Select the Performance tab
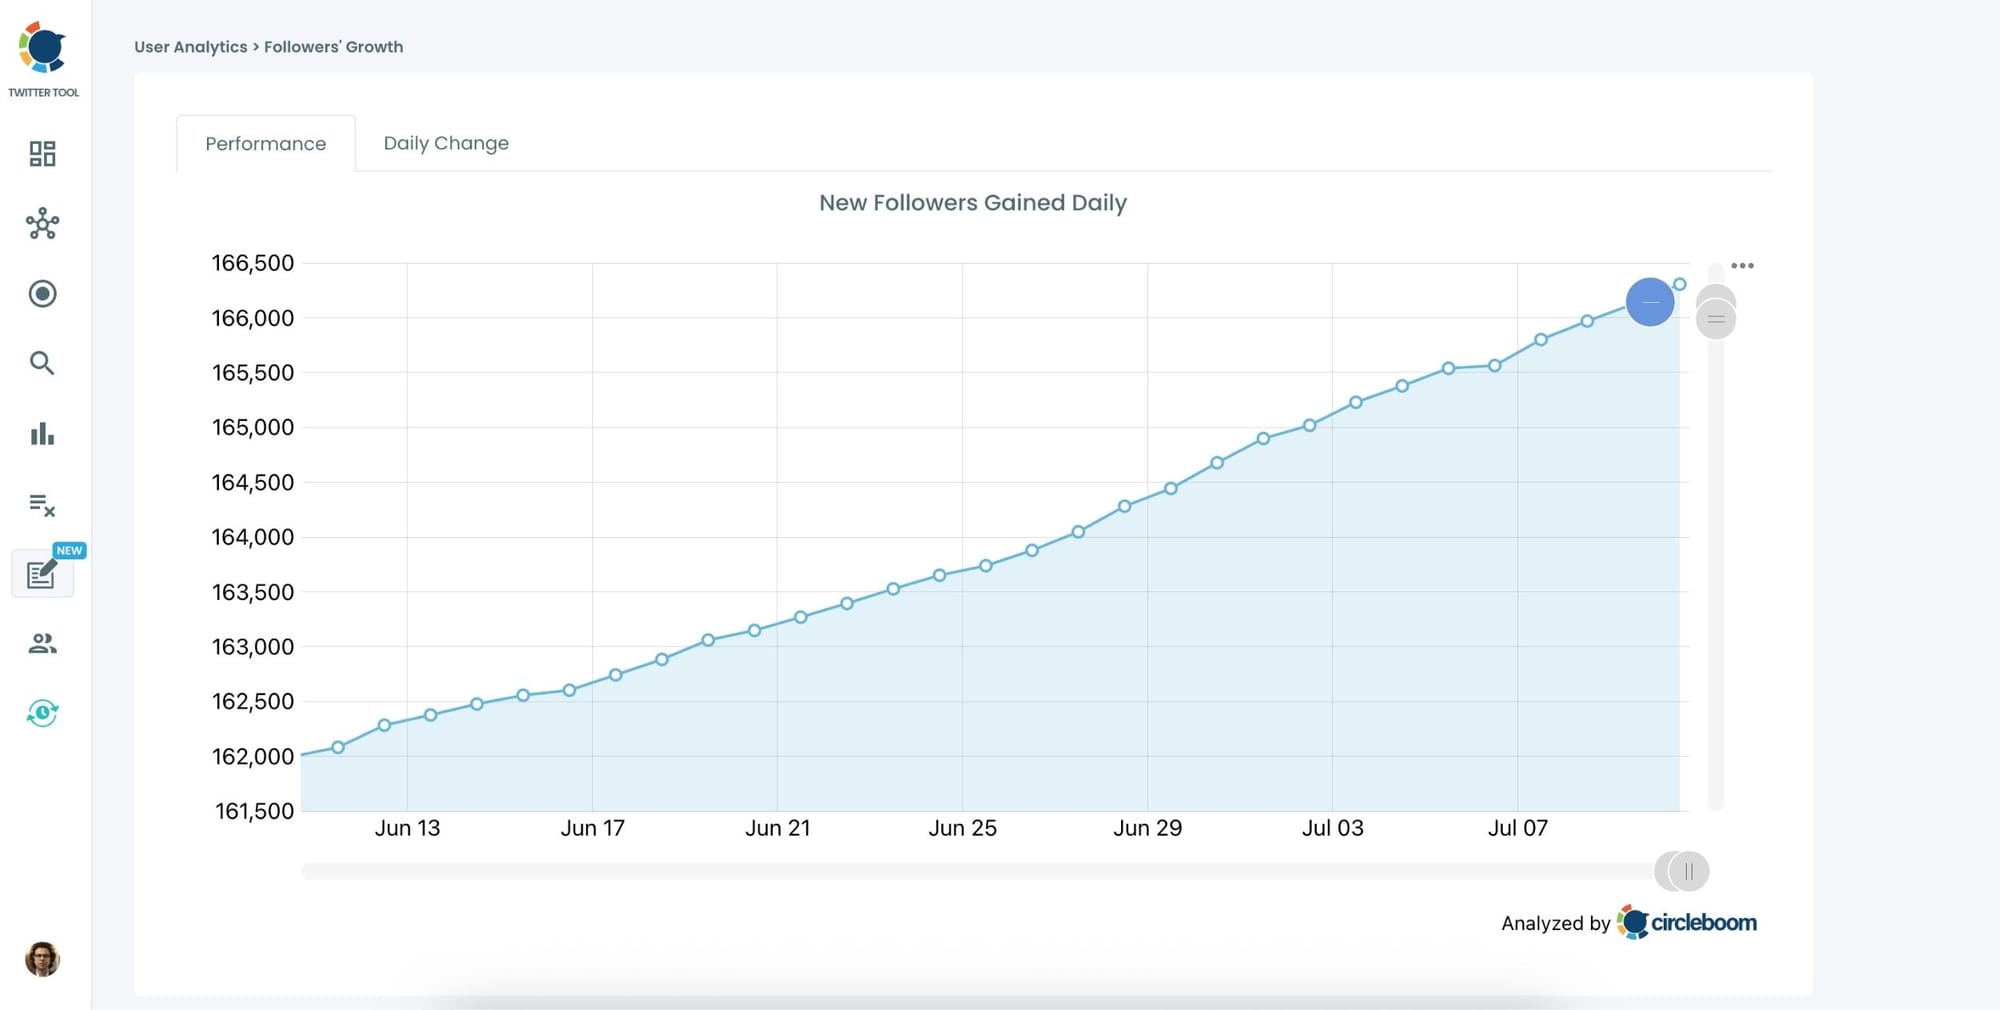The image size is (2000, 1010). tap(265, 143)
